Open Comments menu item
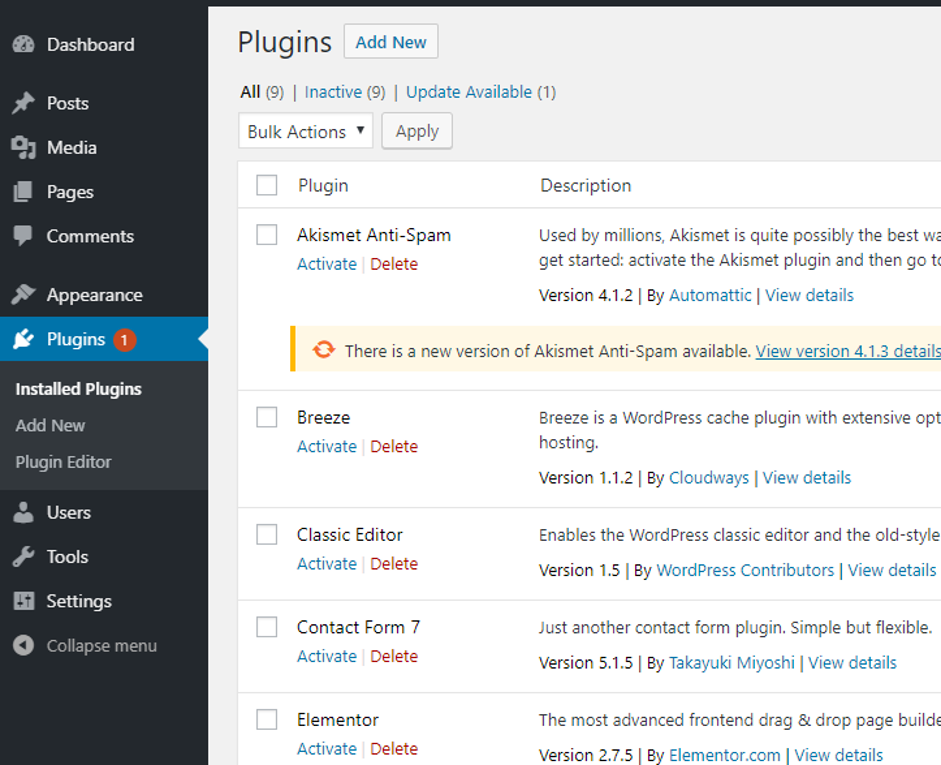 click(90, 236)
